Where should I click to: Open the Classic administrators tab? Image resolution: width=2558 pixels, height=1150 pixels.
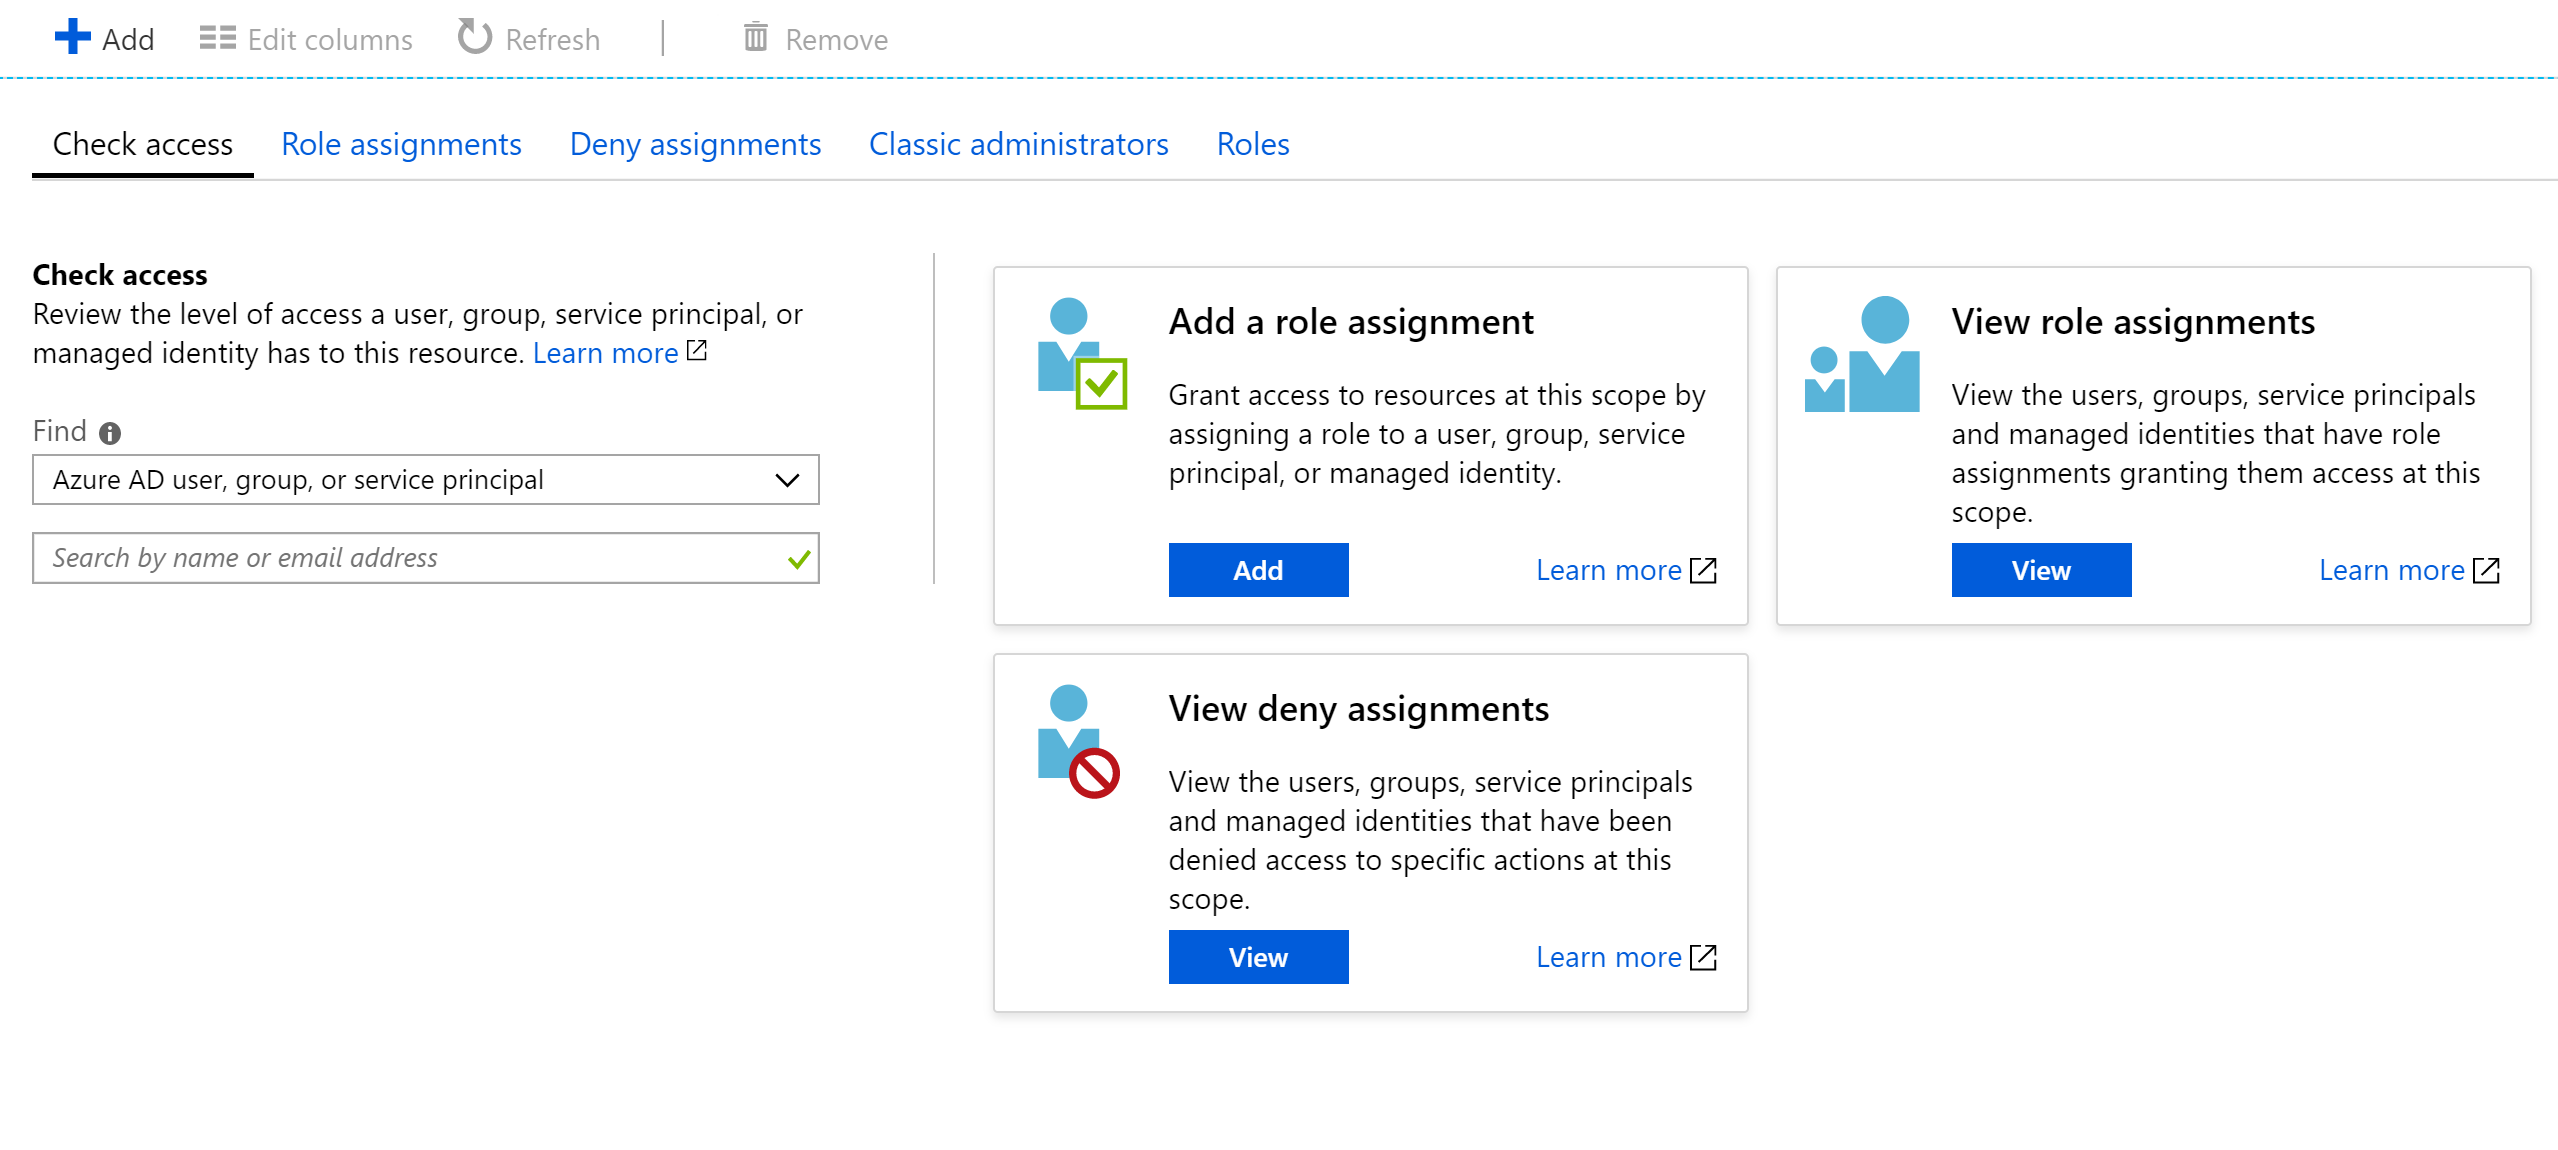point(1018,144)
